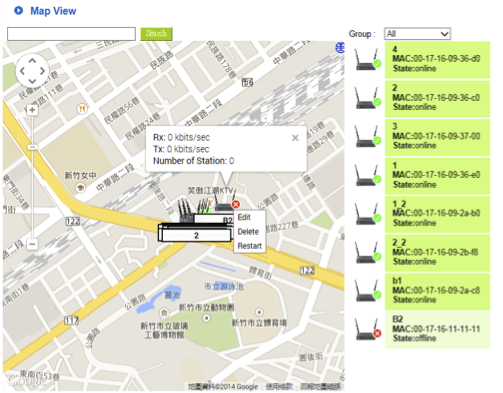Image resolution: width=503 pixels, height=393 pixels.
Task: Click the red offline marker on the map
Action: (235, 204)
